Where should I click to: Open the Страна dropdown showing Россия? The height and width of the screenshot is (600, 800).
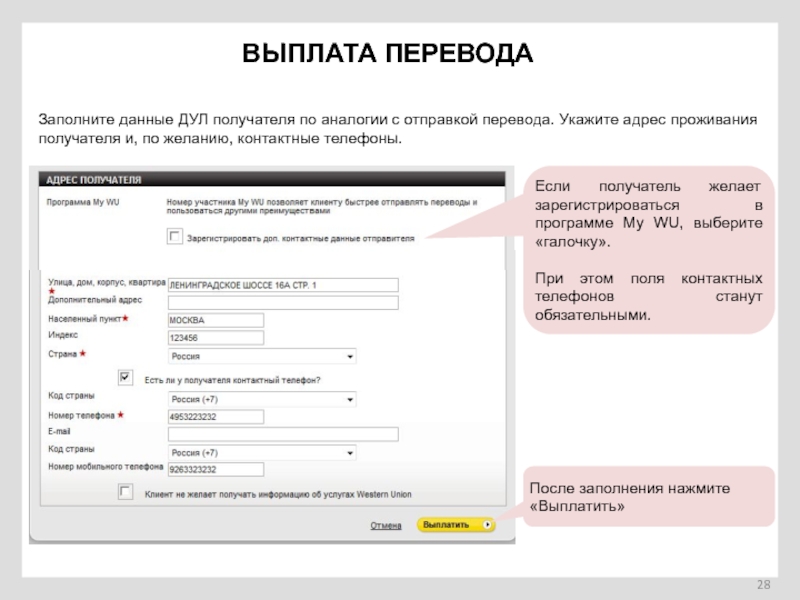(262, 356)
